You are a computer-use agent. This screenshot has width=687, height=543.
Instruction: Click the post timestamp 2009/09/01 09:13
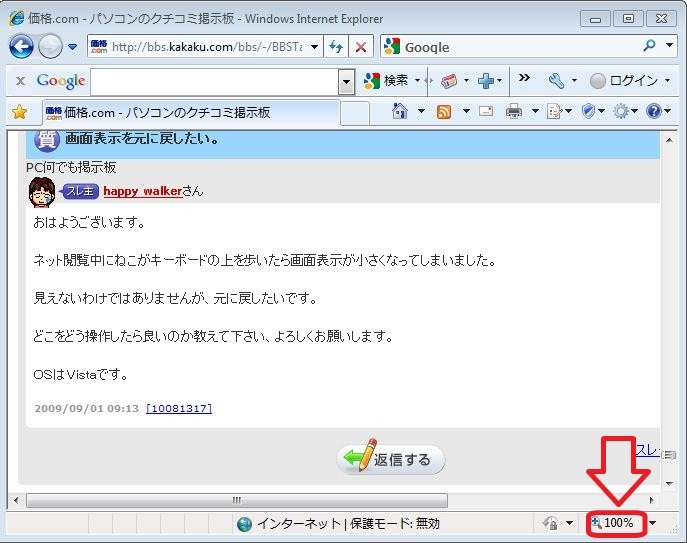tap(86, 408)
